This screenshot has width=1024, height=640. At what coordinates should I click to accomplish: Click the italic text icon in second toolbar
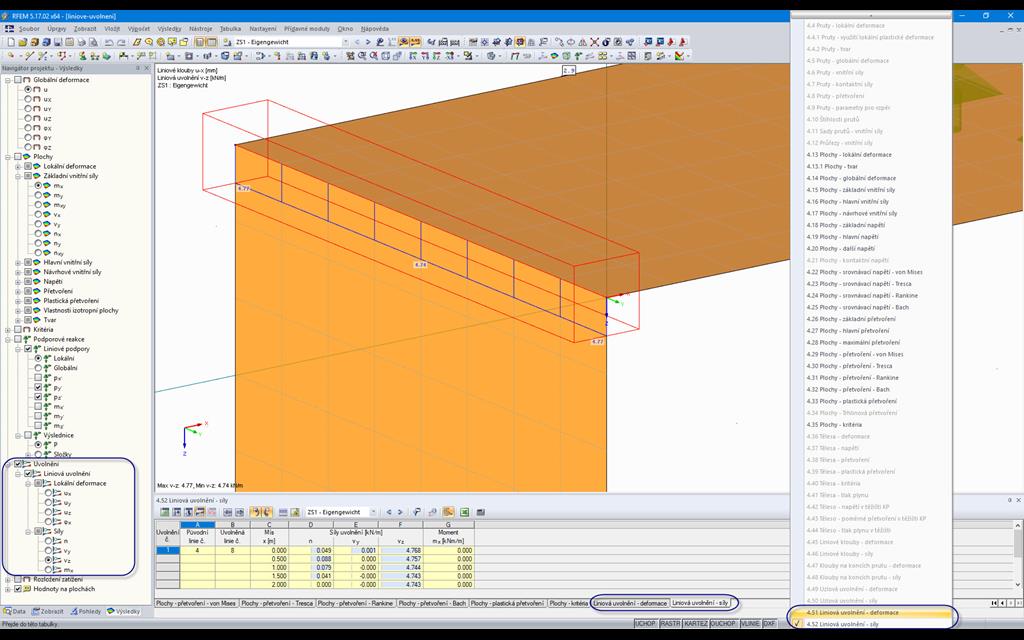click(515, 56)
